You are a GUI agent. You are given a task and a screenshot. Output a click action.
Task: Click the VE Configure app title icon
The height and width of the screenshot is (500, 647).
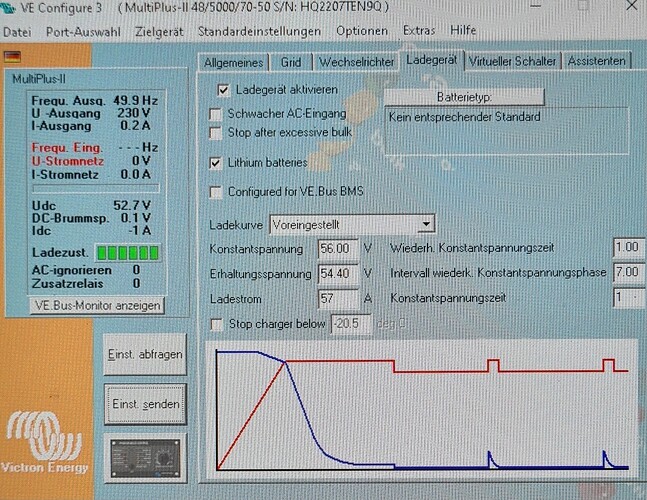(x=7, y=8)
